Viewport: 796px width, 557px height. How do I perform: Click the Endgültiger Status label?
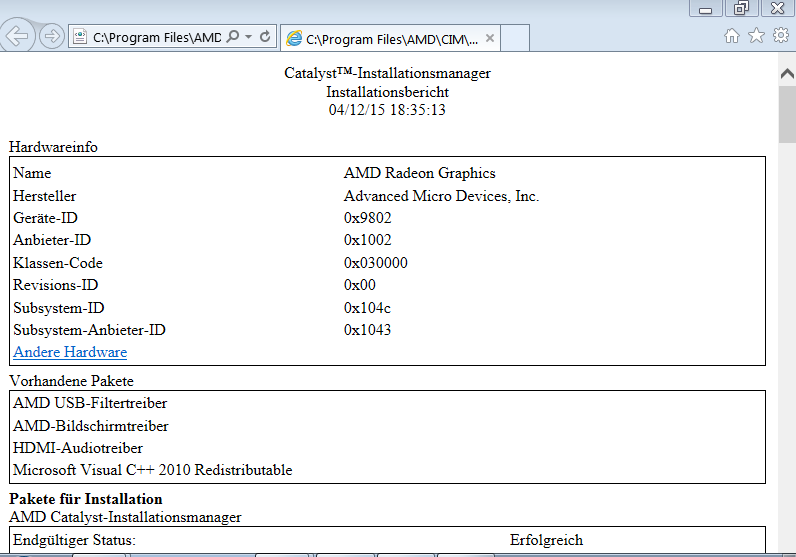(75, 540)
